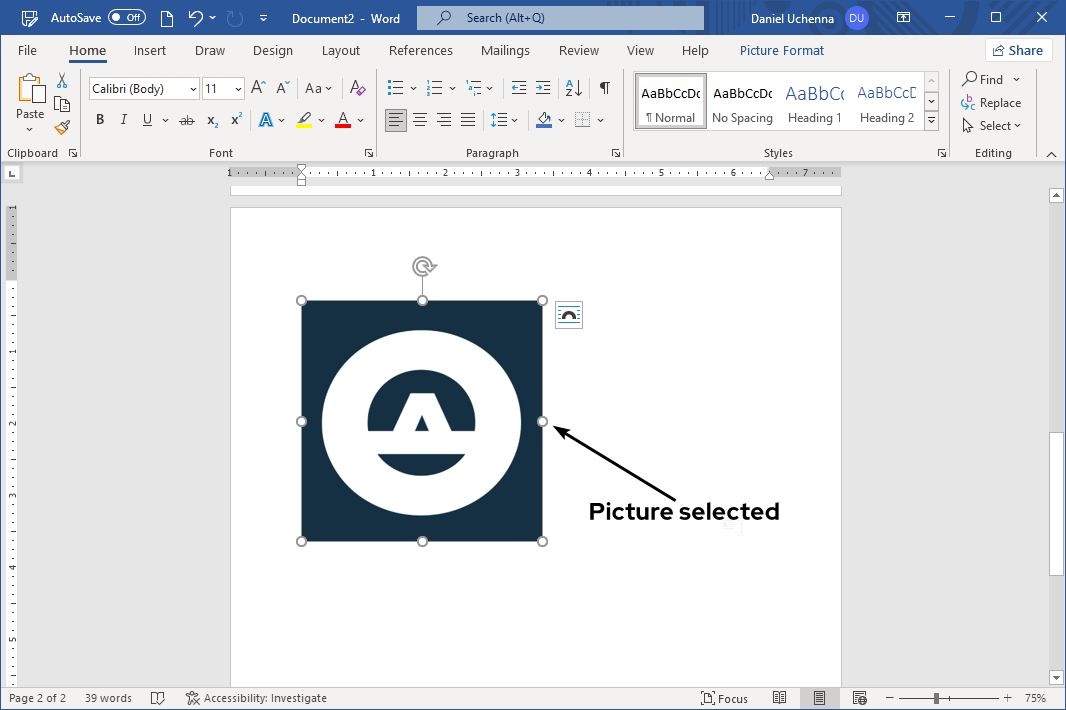
Task: Turn on Focus mode
Action: point(725,697)
